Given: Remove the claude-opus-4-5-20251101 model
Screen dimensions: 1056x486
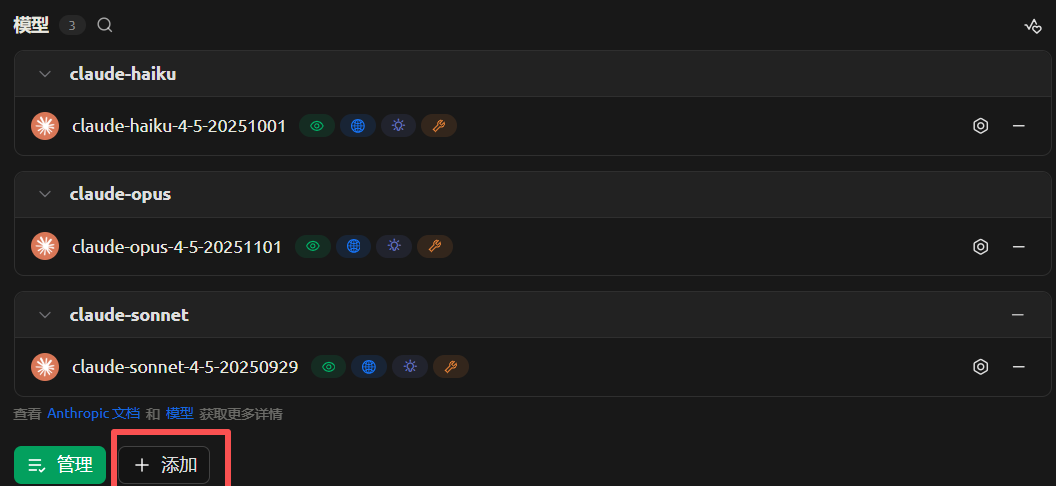Looking at the screenshot, I should (1019, 247).
